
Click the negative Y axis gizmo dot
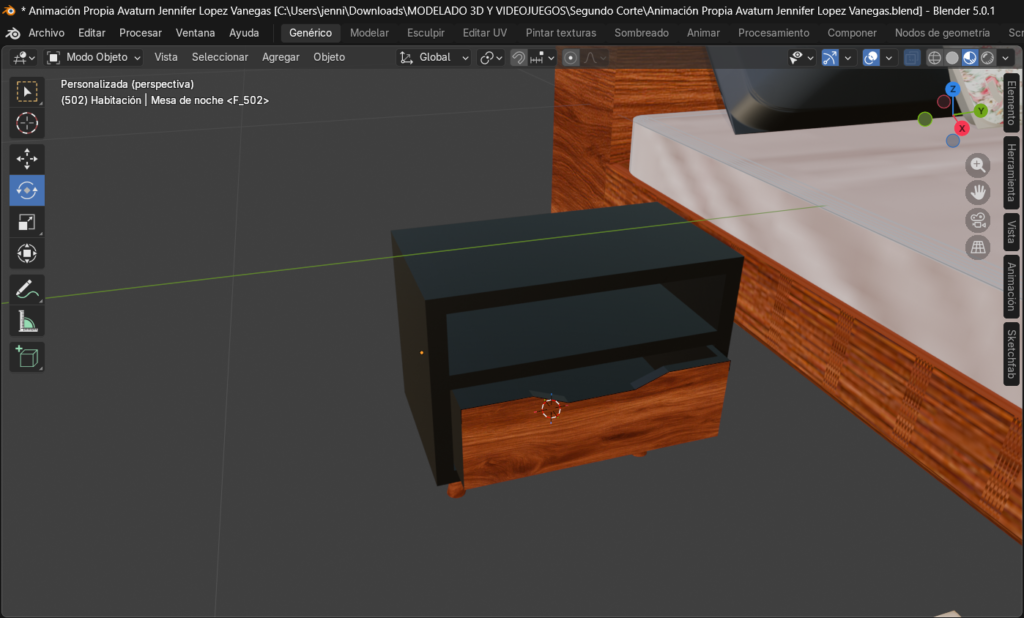pos(925,119)
